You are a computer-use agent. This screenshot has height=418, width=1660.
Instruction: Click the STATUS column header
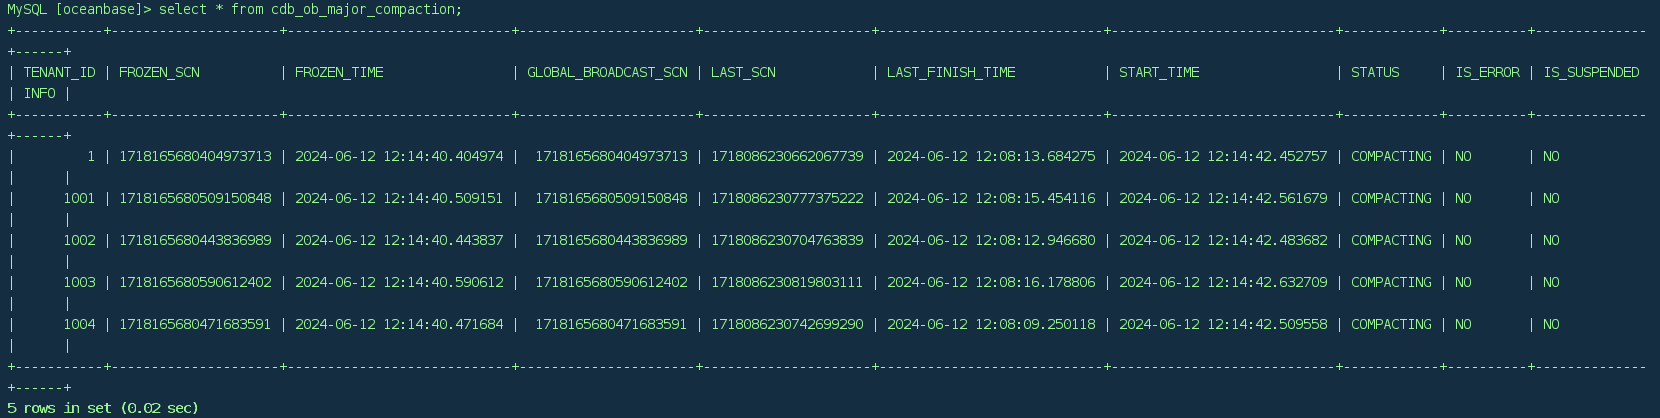click(x=1375, y=72)
